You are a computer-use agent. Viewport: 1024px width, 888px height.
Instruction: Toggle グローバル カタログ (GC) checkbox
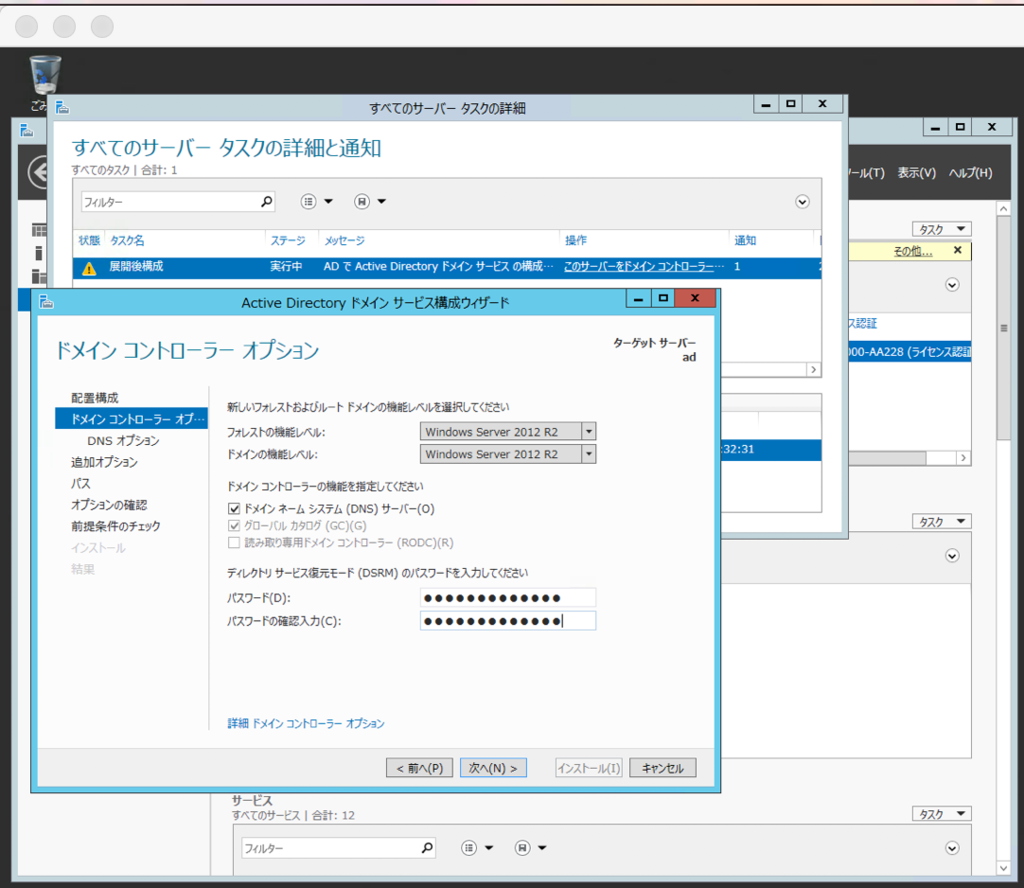(x=234, y=526)
